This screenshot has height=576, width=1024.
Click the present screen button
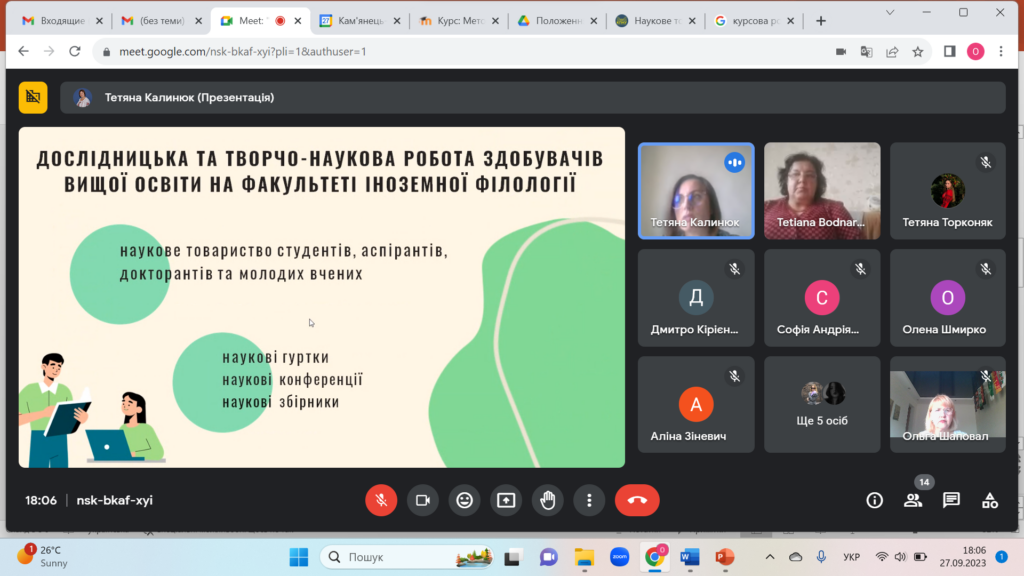[x=506, y=500]
